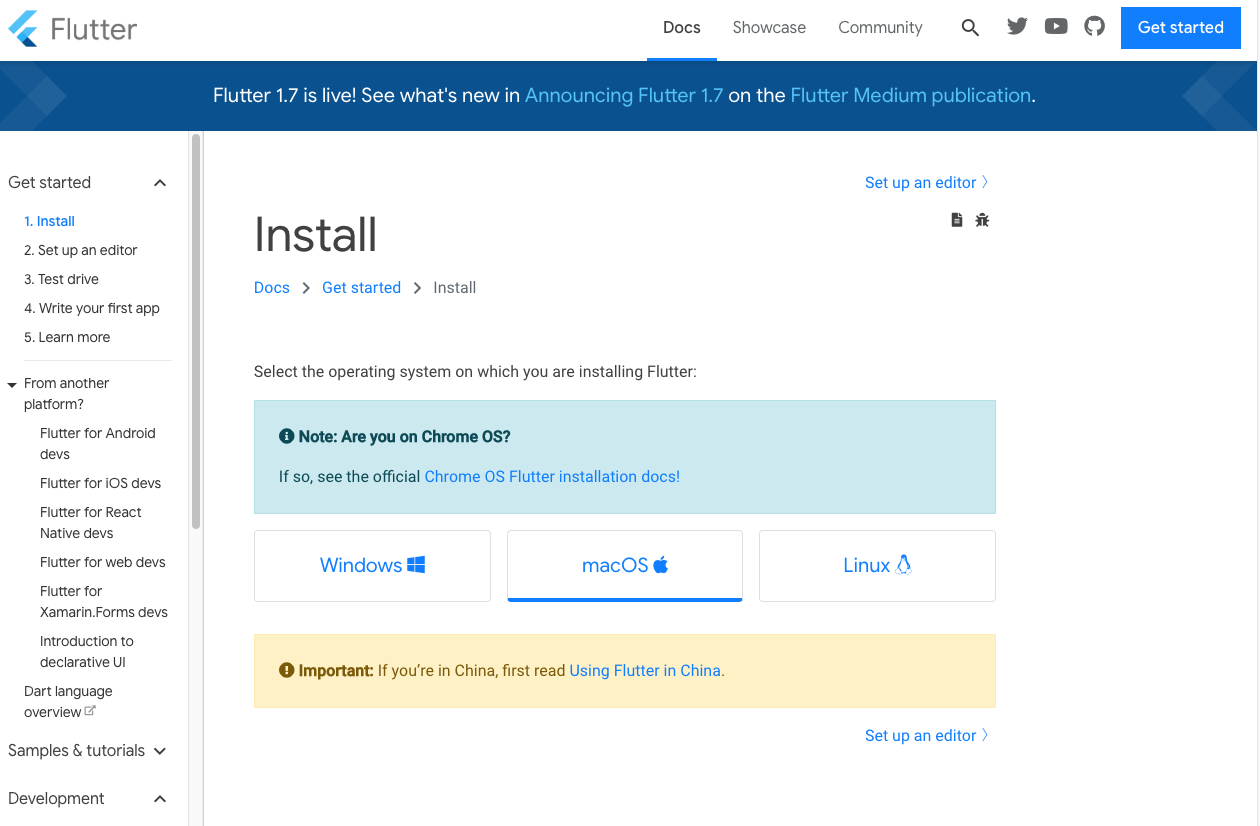Open the Community navigation item
1260x826 pixels.
[880, 28]
